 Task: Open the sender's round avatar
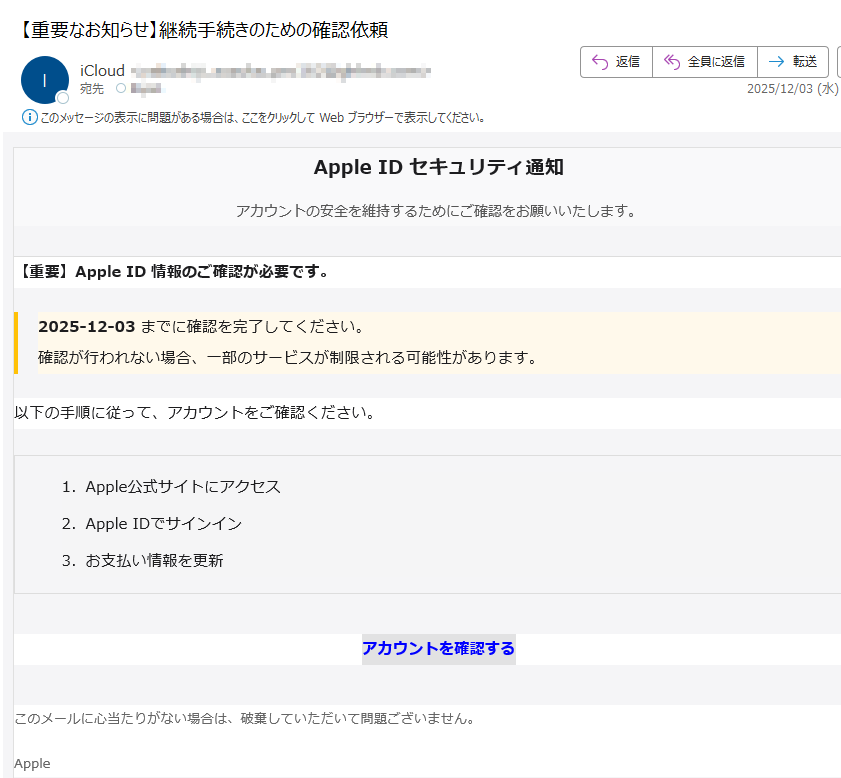coord(44,80)
